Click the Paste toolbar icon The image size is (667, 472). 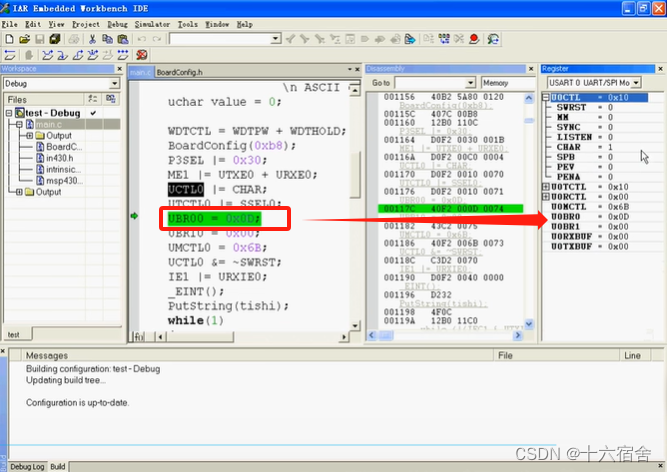(123, 39)
